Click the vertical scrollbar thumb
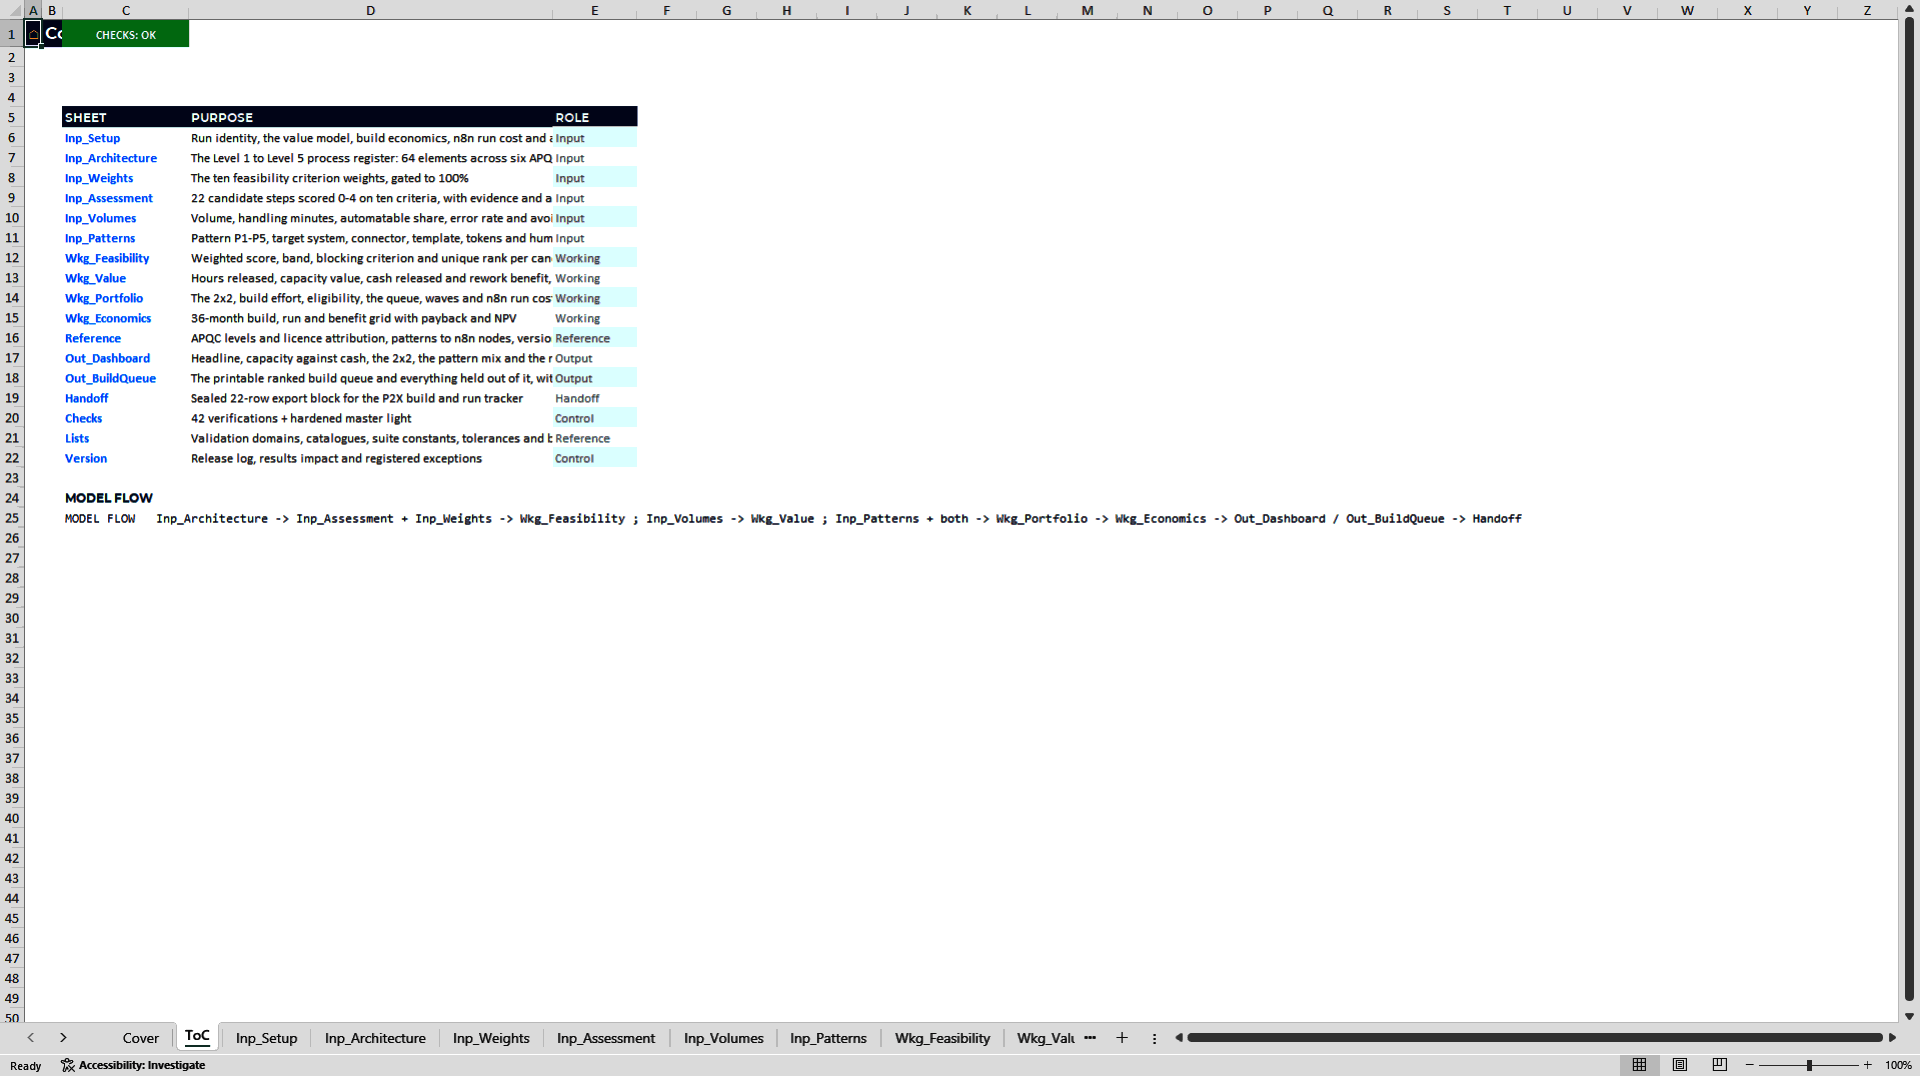Image resolution: width=1920 pixels, height=1076 pixels. [x=1909, y=508]
